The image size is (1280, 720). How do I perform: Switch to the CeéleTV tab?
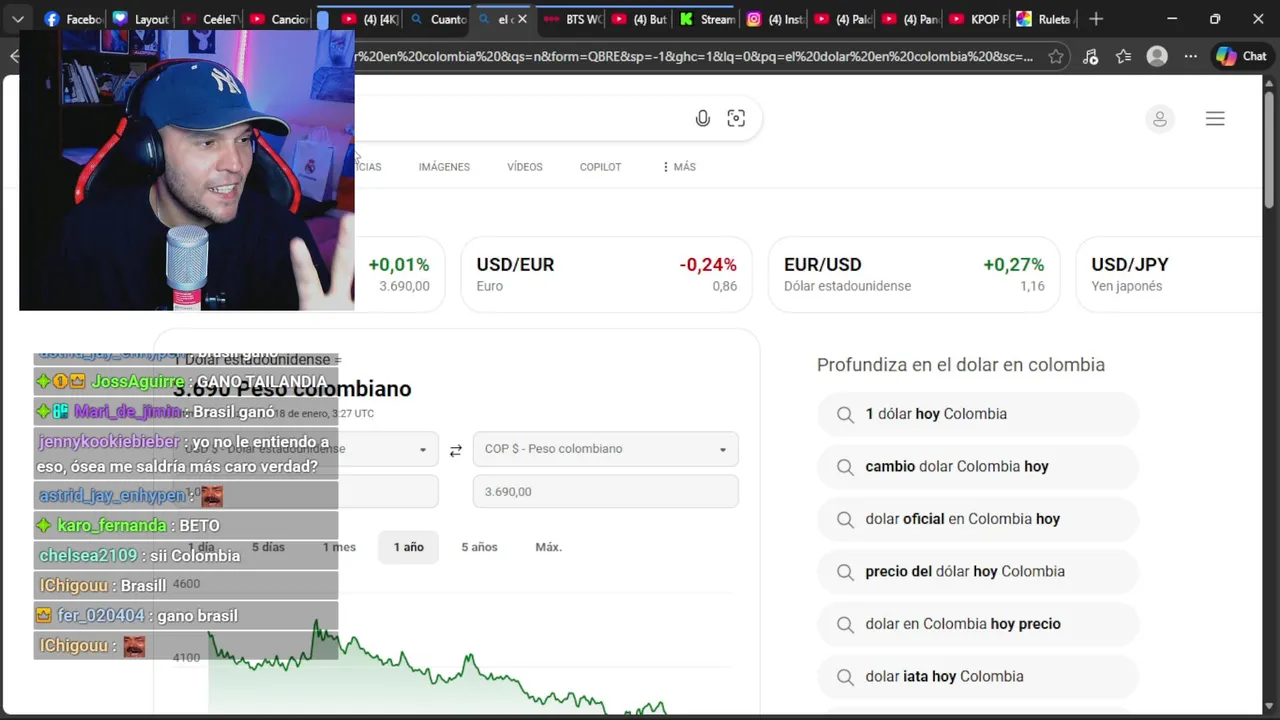(209, 19)
